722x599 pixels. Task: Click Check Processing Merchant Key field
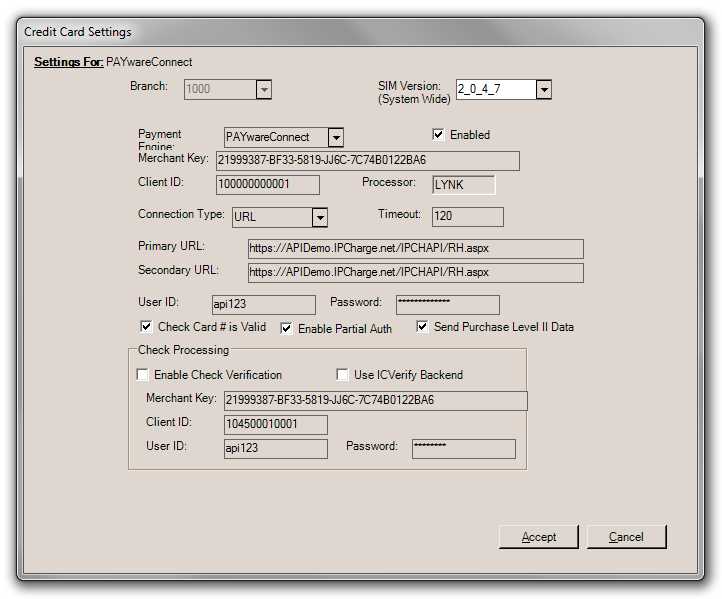(x=375, y=401)
